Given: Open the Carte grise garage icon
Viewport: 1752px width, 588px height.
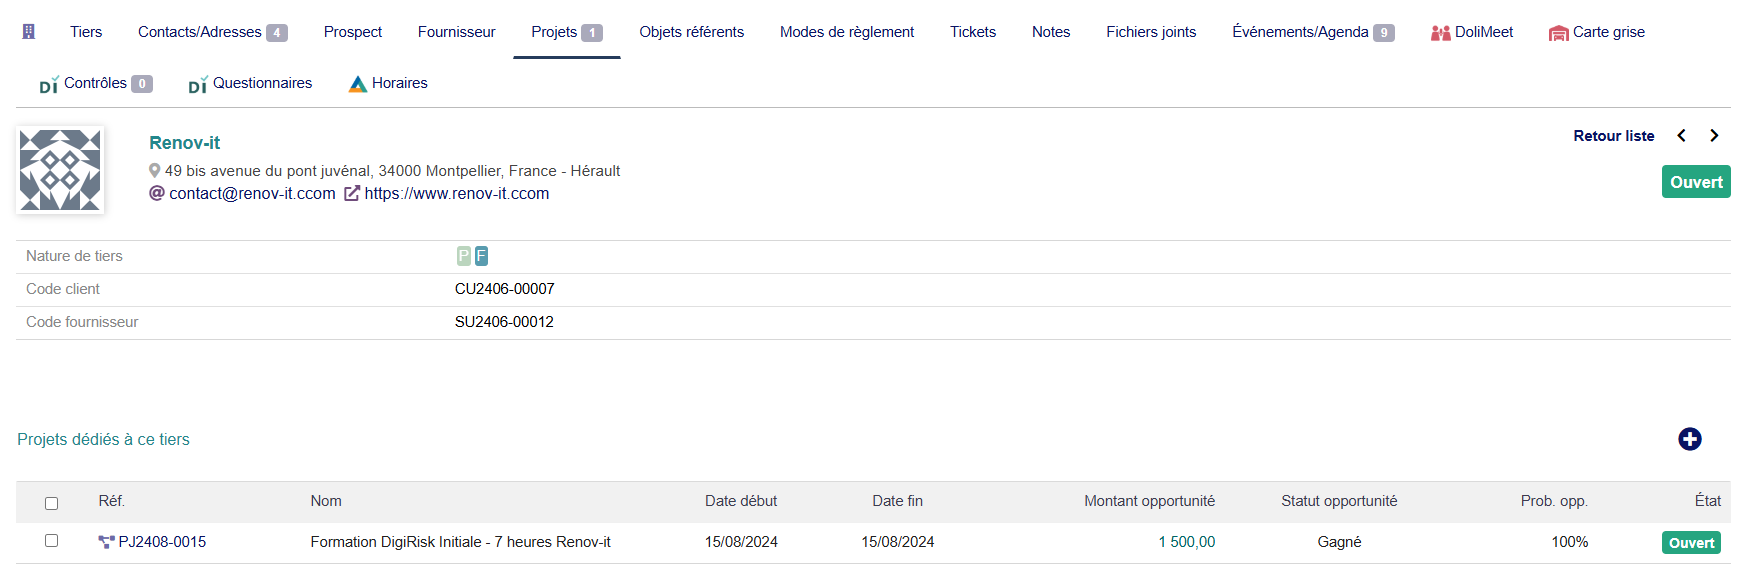Looking at the screenshot, I should [x=1558, y=33].
